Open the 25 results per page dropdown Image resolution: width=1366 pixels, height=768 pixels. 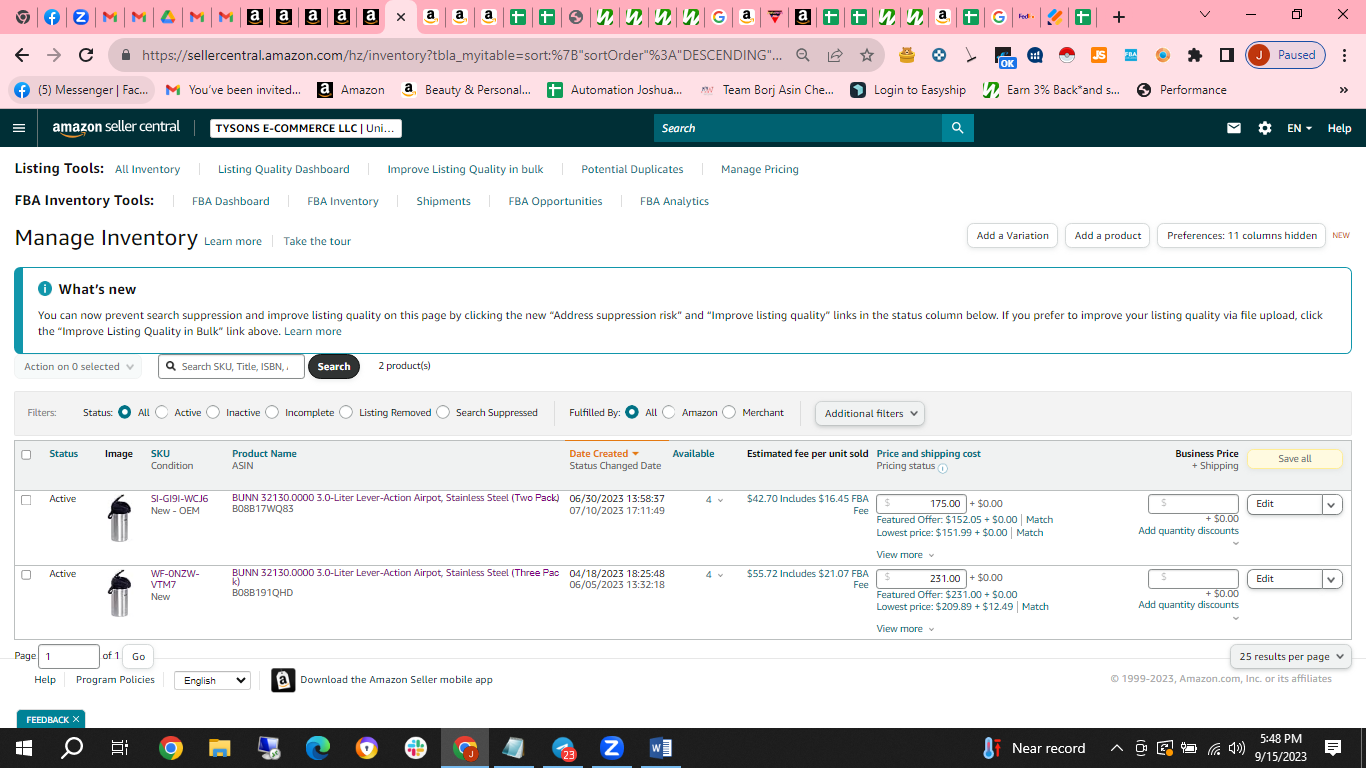(1291, 657)
